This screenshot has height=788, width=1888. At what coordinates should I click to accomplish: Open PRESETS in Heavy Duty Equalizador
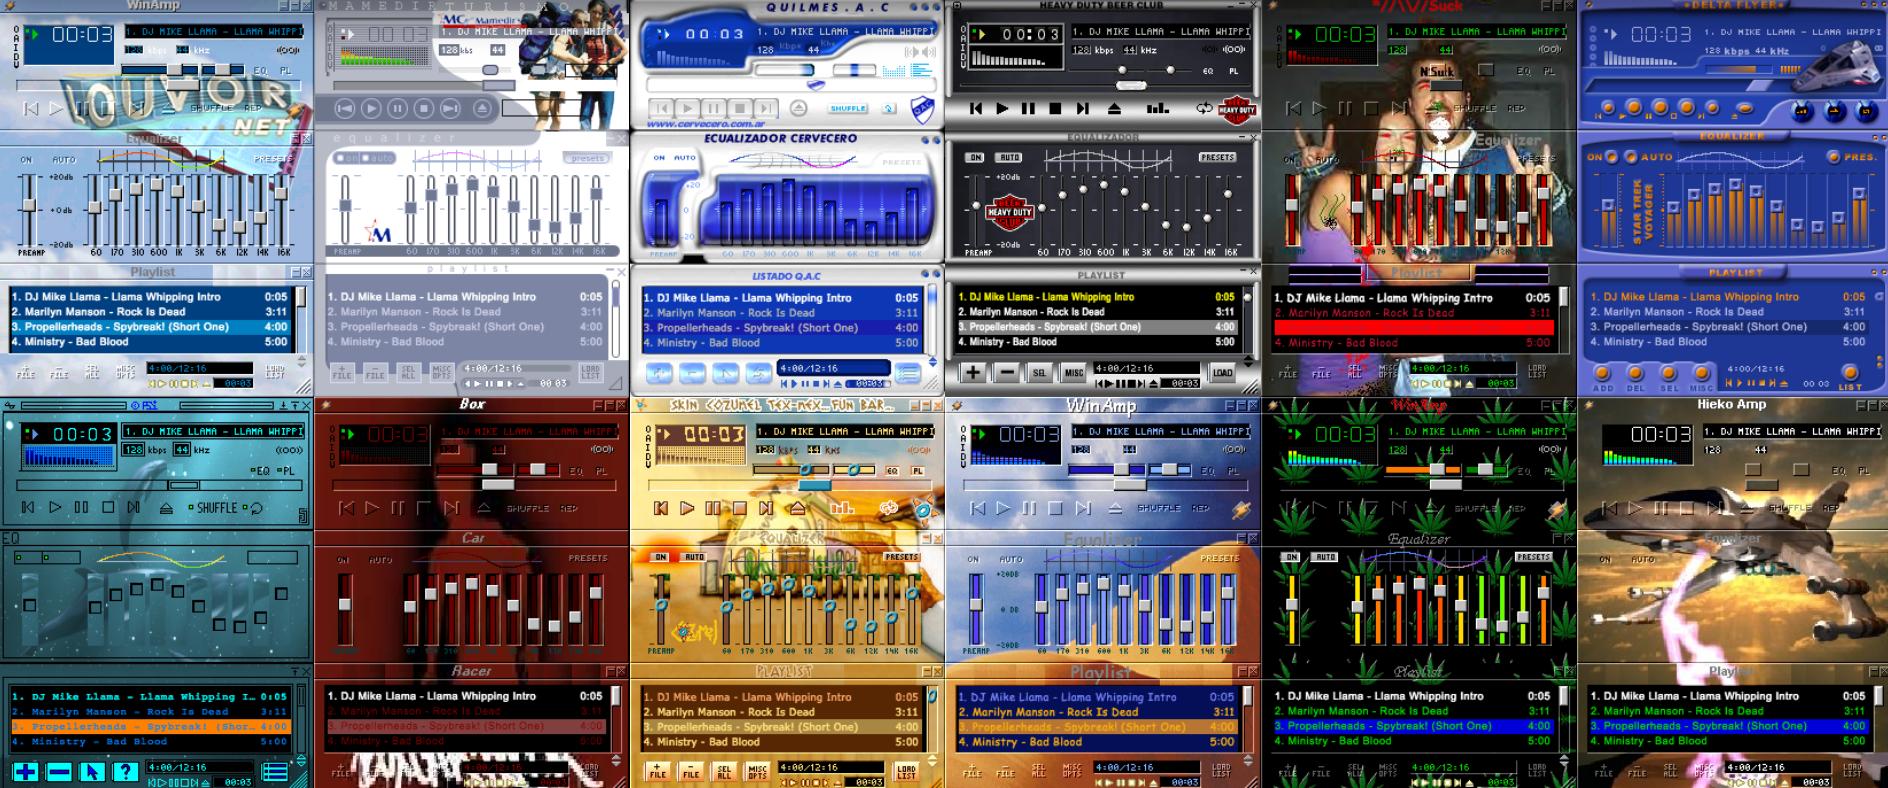point(1217,157)
